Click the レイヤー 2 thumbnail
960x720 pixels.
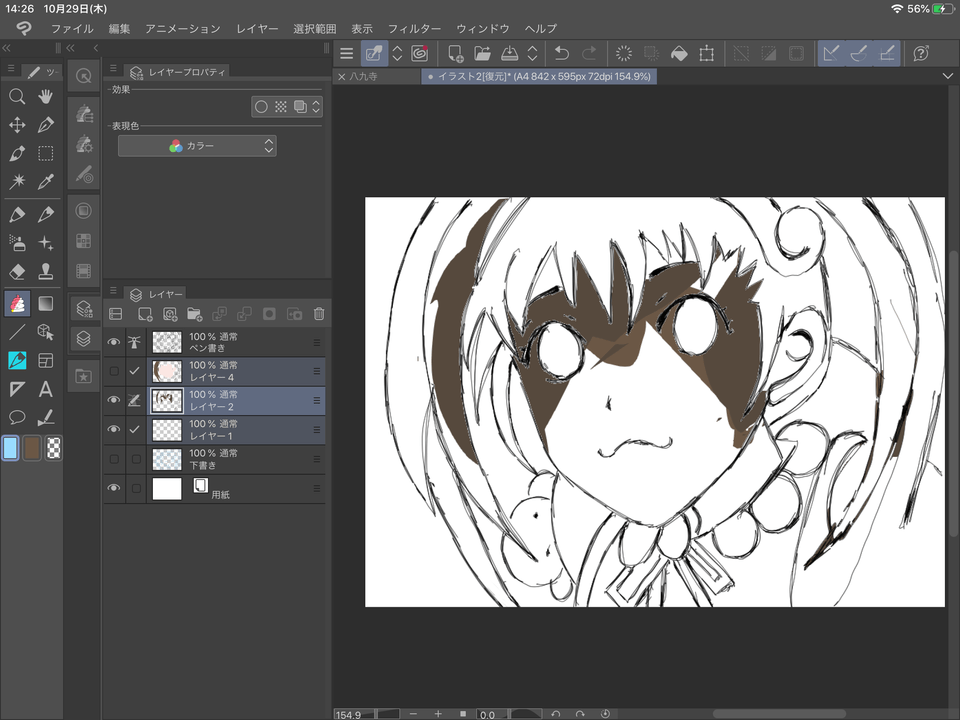click(166, 400)
